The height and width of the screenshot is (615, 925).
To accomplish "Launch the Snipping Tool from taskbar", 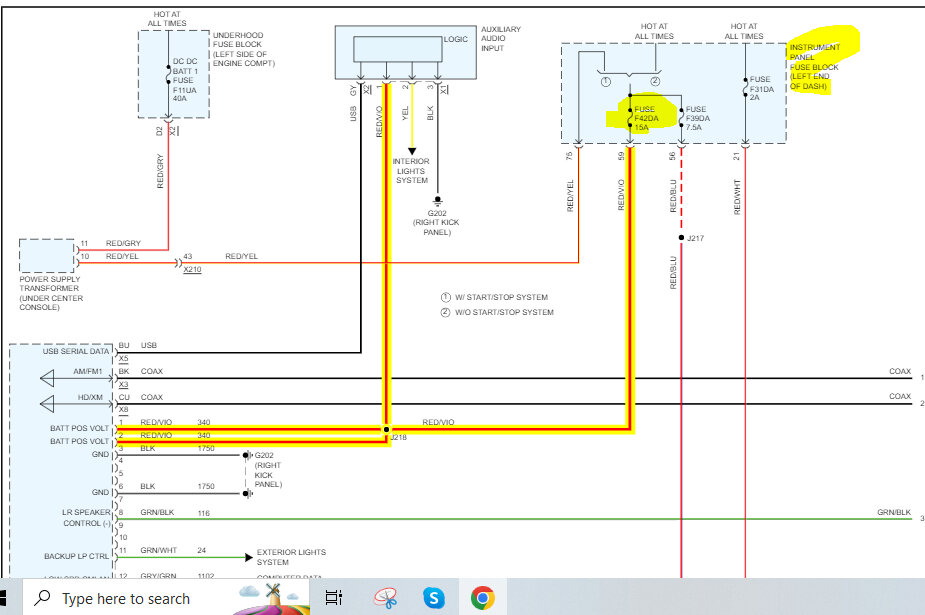I will point(385,598).
